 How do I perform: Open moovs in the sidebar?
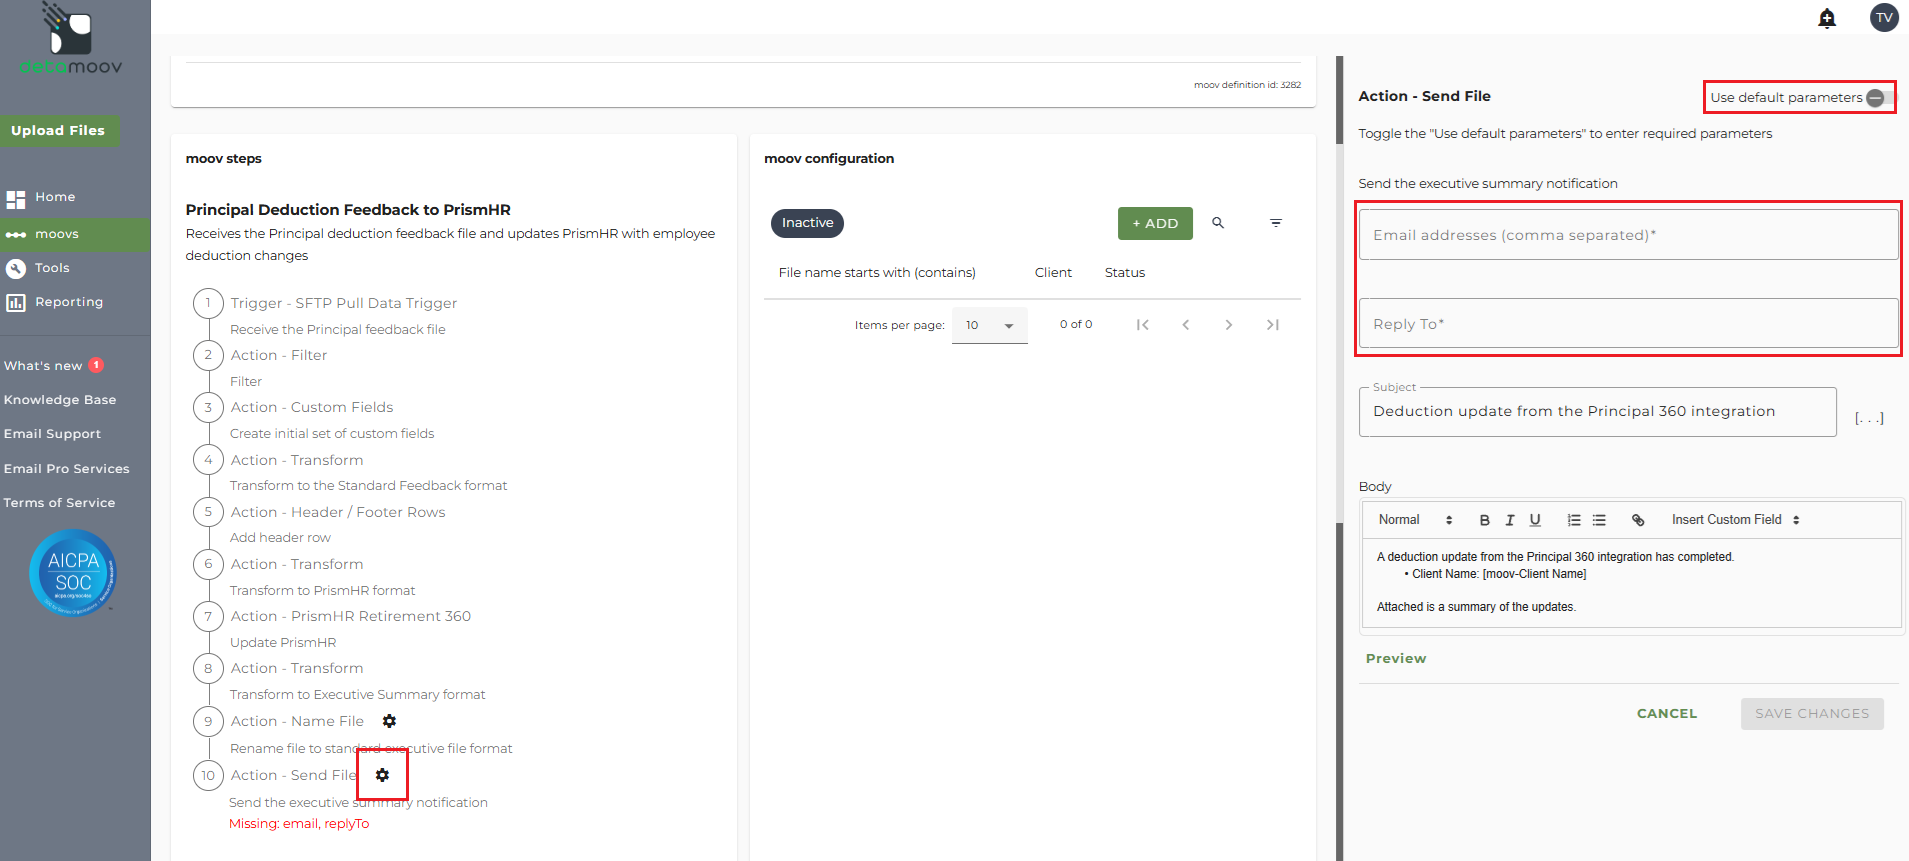point(75,234)
